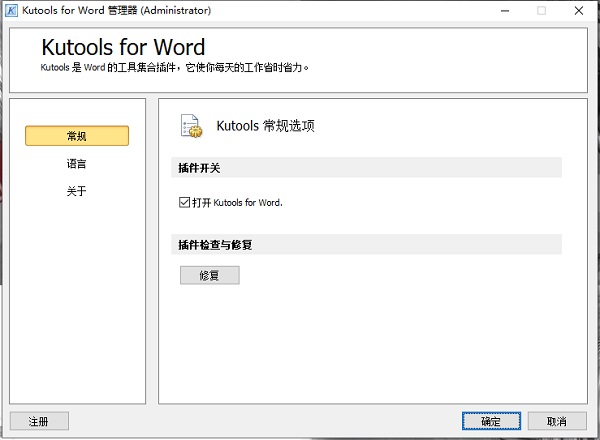
Task: Confirm with the 确定 button
Action: point(491,421)
